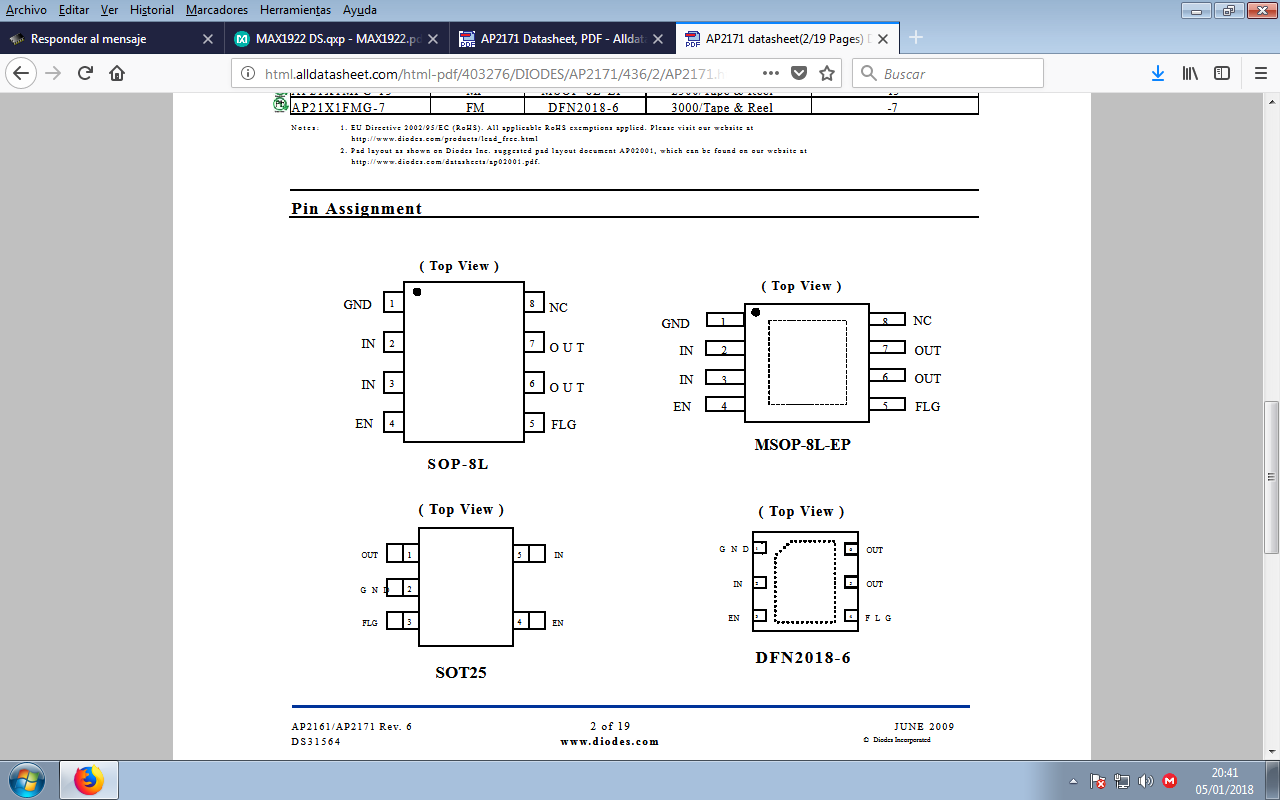1280x800 pixels.
Task: Show site information icon in address bar
Action: [249, 73]
